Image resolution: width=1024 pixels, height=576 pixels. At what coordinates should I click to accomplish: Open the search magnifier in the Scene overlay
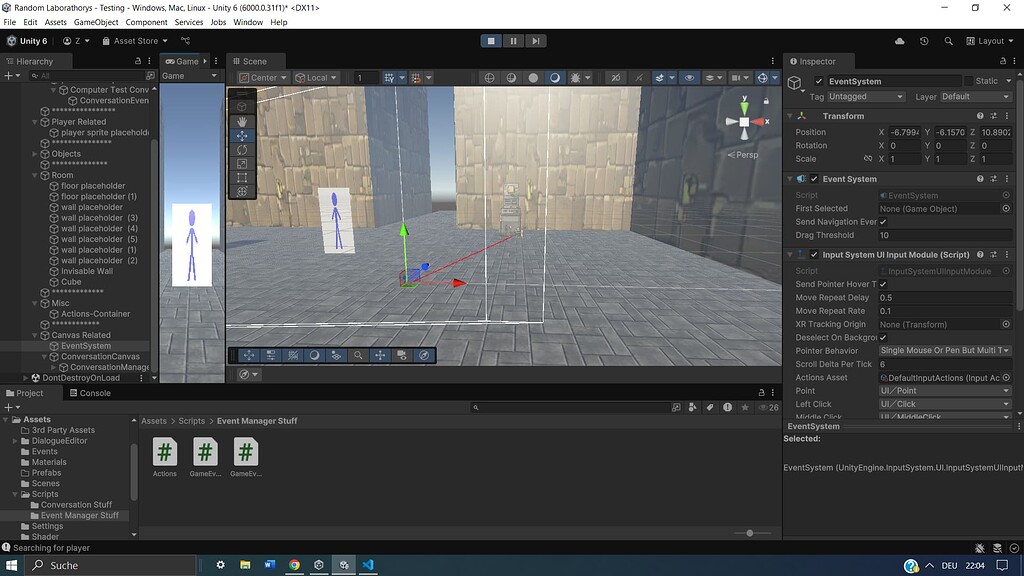[358, 355]
